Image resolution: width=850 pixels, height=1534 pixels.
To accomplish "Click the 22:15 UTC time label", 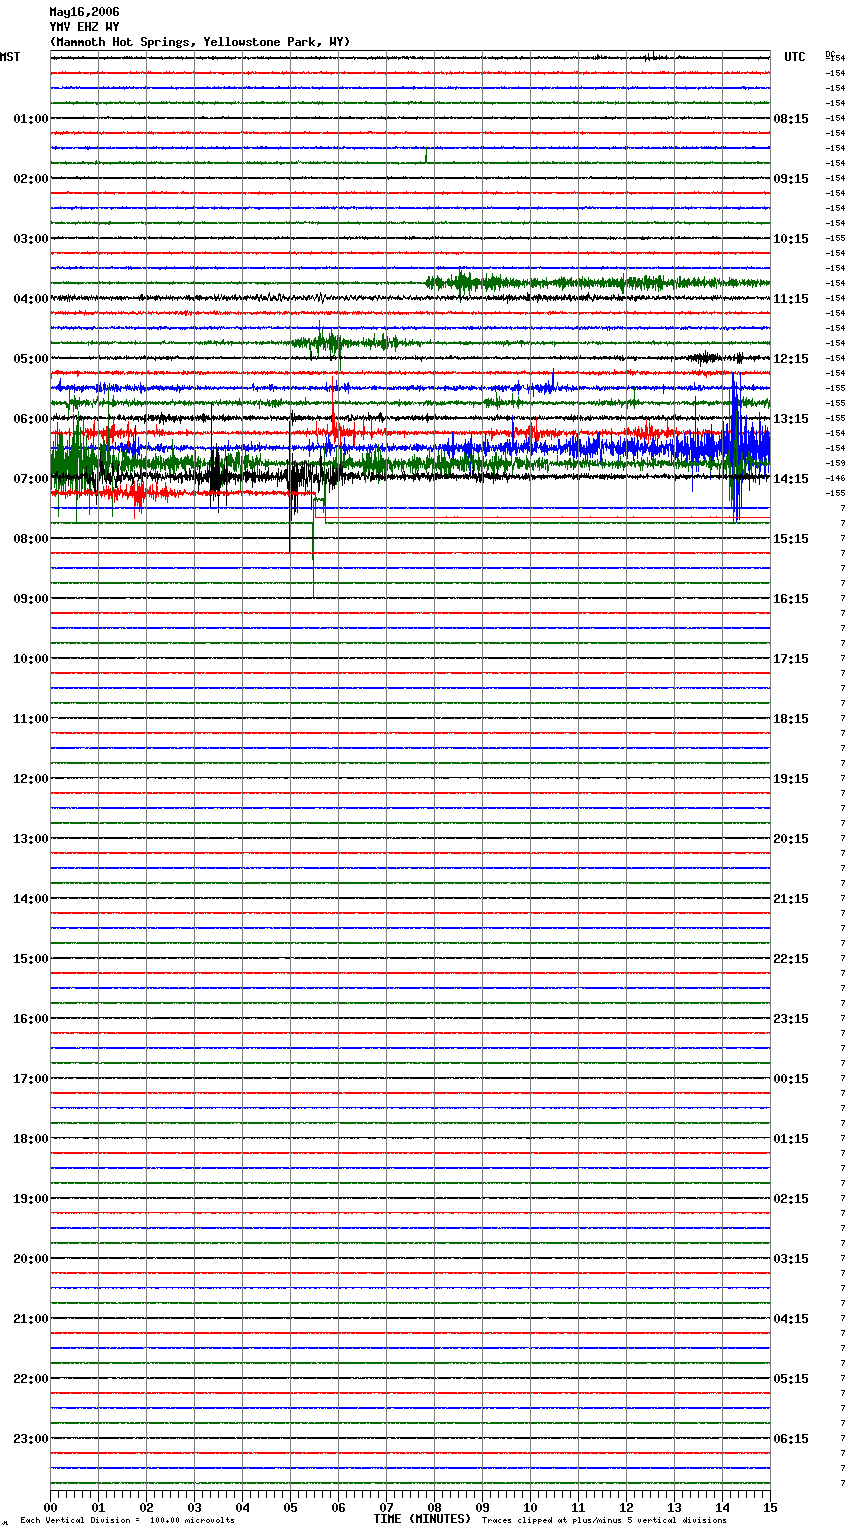I will [x=791, y=959].
